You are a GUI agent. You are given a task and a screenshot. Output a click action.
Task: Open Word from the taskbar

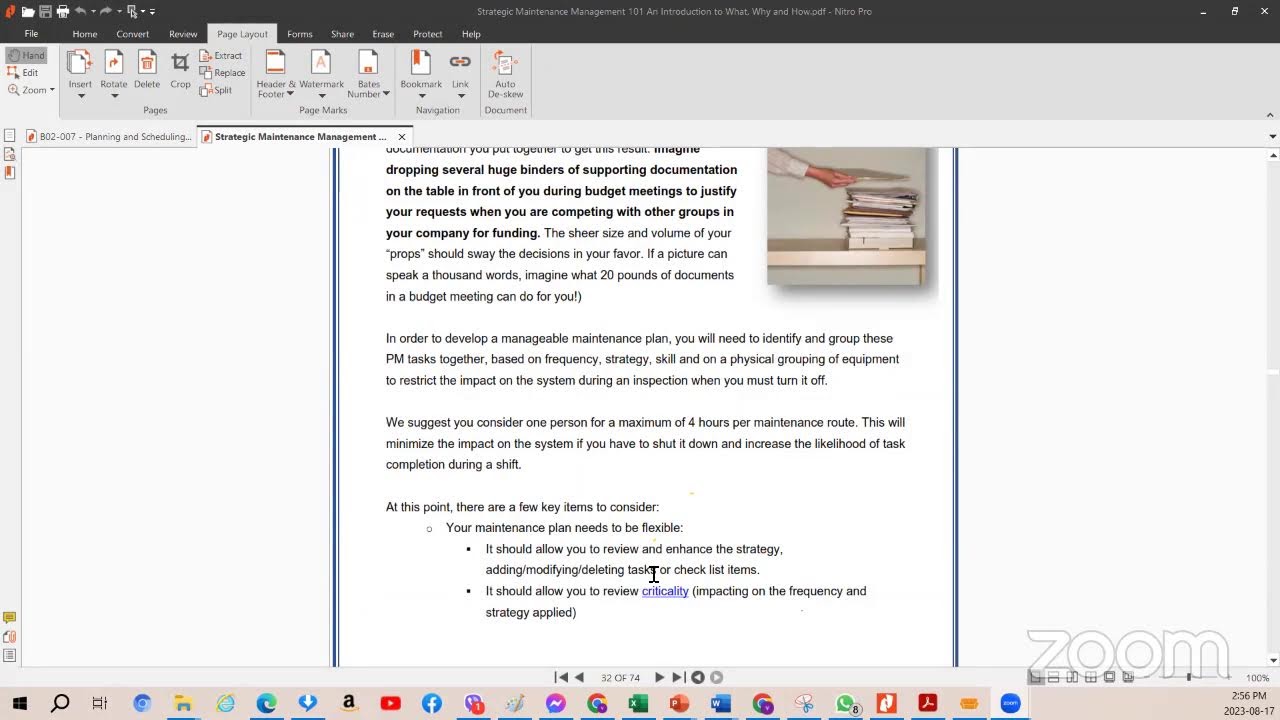720,704
